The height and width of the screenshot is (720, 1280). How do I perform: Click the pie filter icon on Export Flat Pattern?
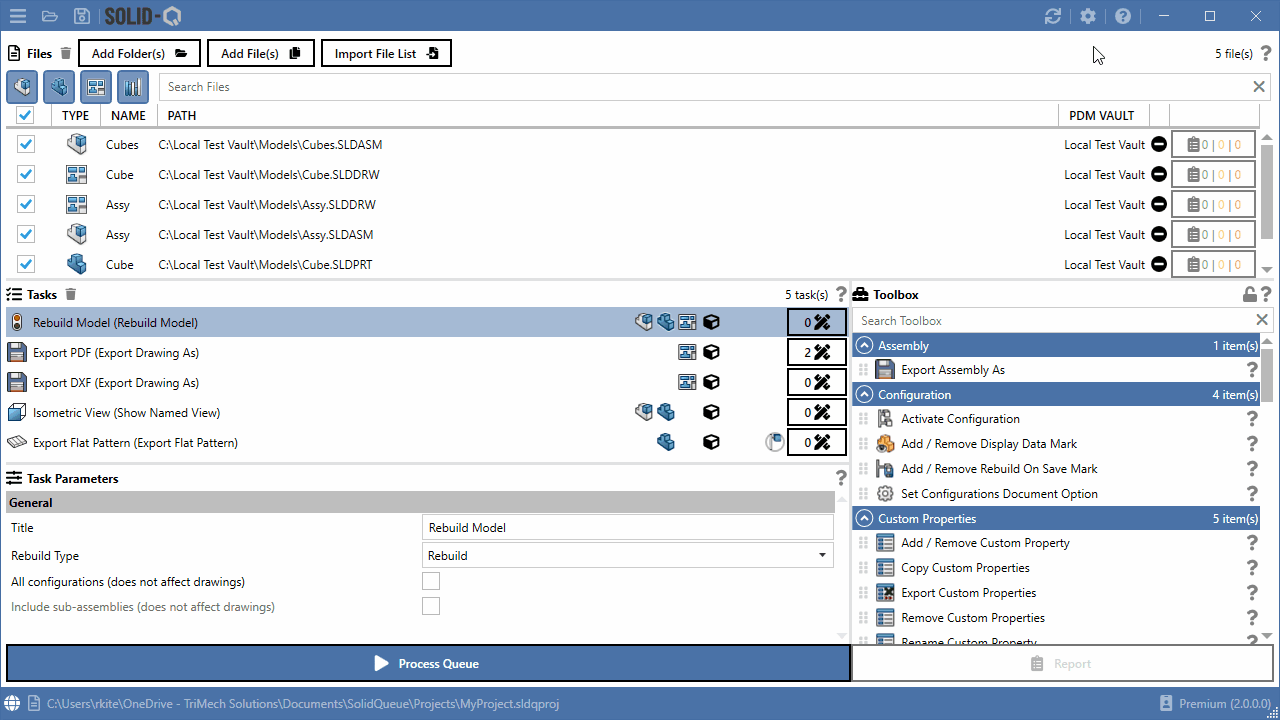(774, 442)
